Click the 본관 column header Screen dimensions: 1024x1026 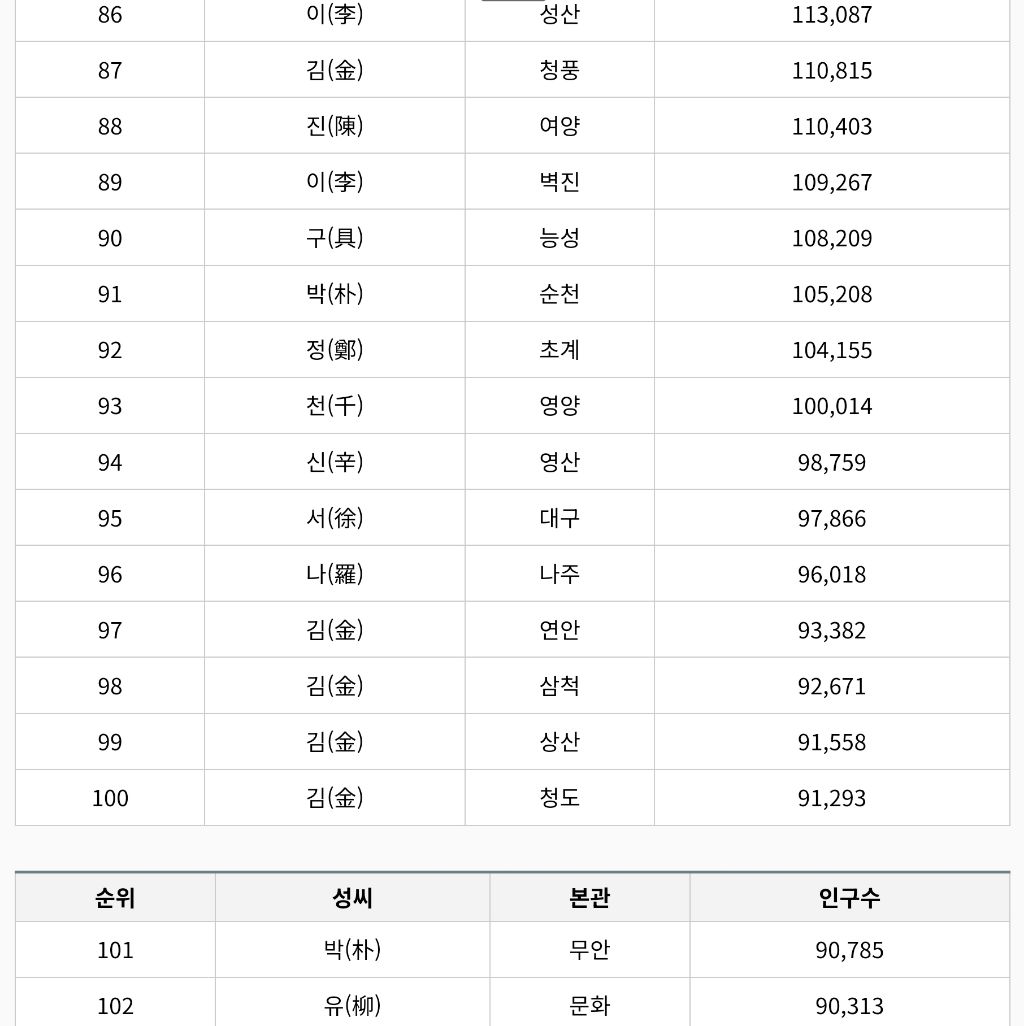pyautogui.click(x=590, y=898)
